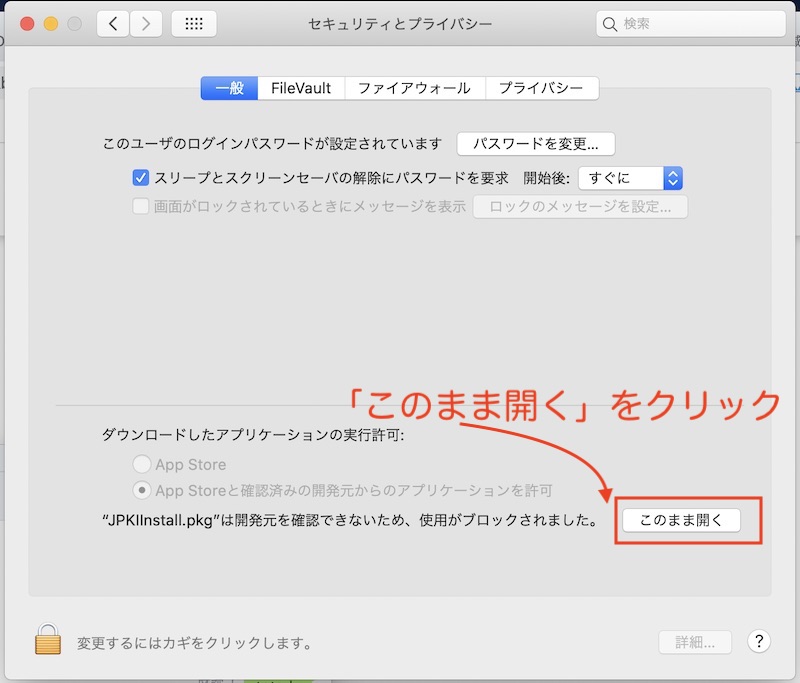800x683 pixels.
Task: Click the このまま開く button
Action: tap(681, 520)
